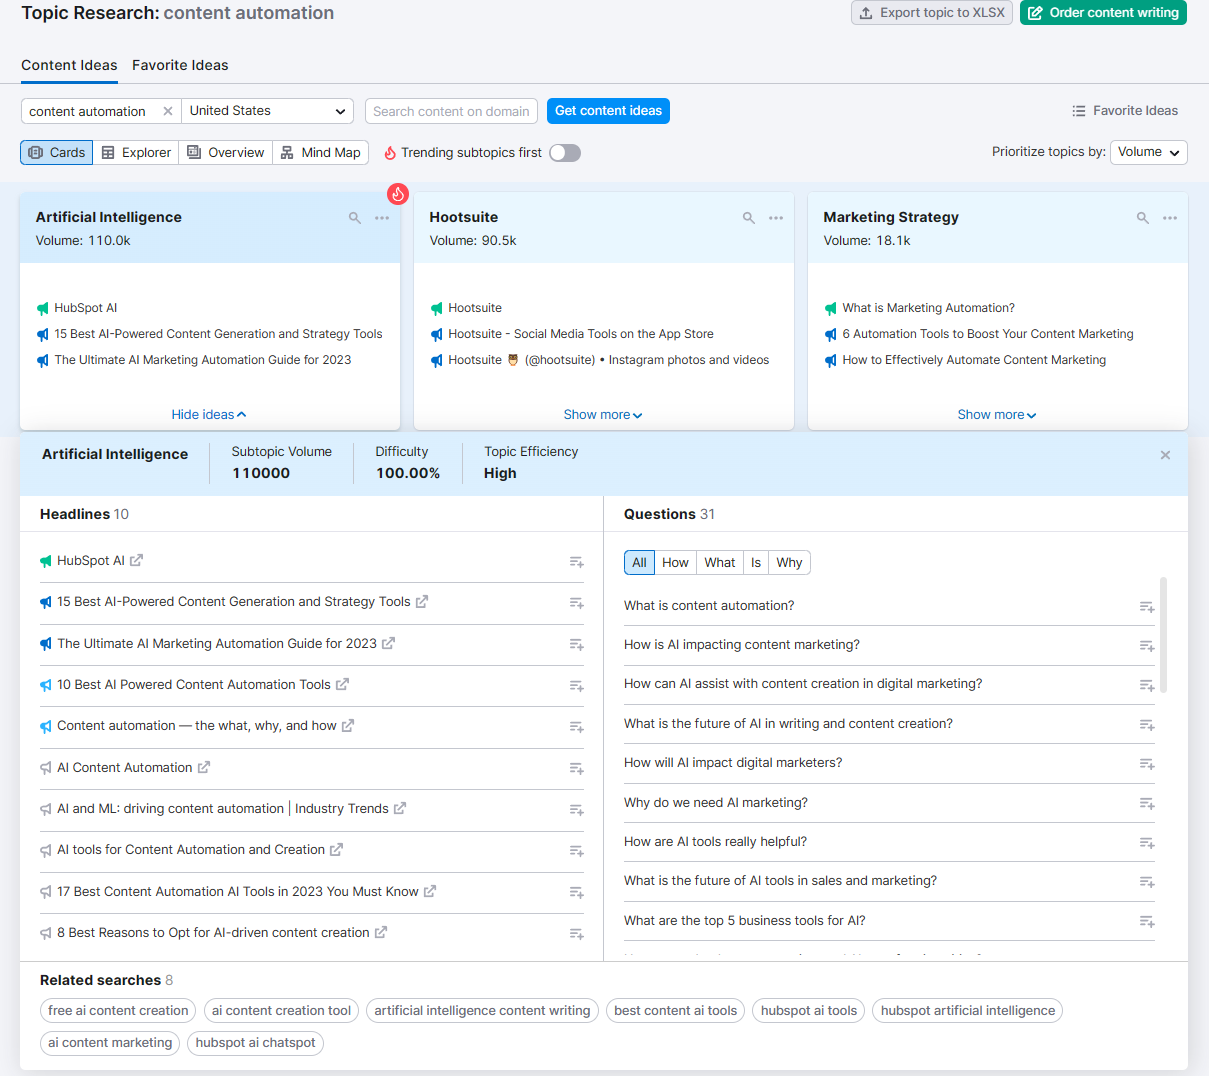This screenshot has height=1076, width=1209.
Task: Clear the content automation keyword field
Action: pos(168,111)
